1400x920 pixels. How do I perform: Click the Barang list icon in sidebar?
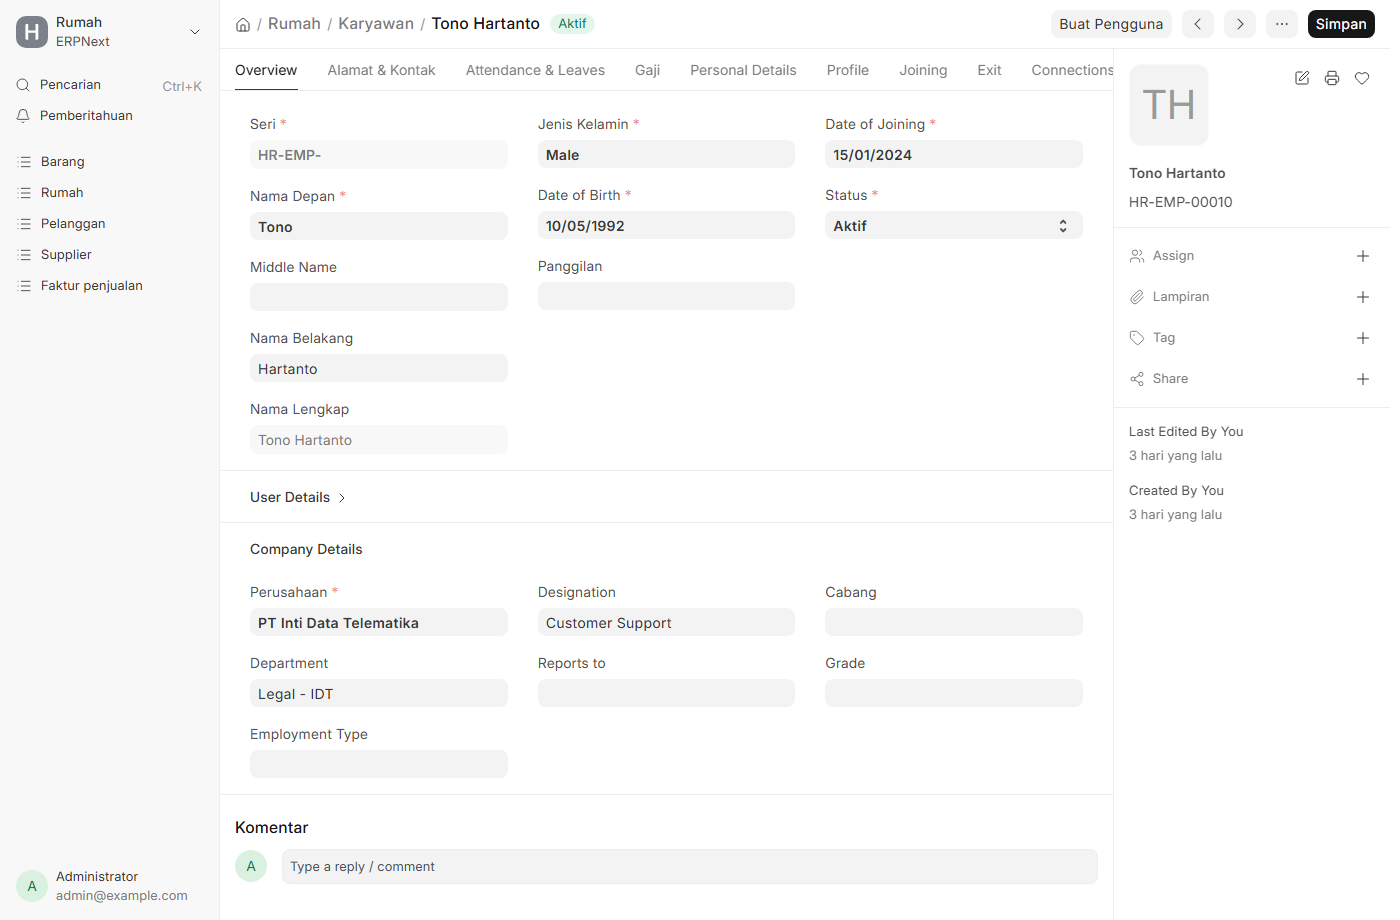pos(25,162)
